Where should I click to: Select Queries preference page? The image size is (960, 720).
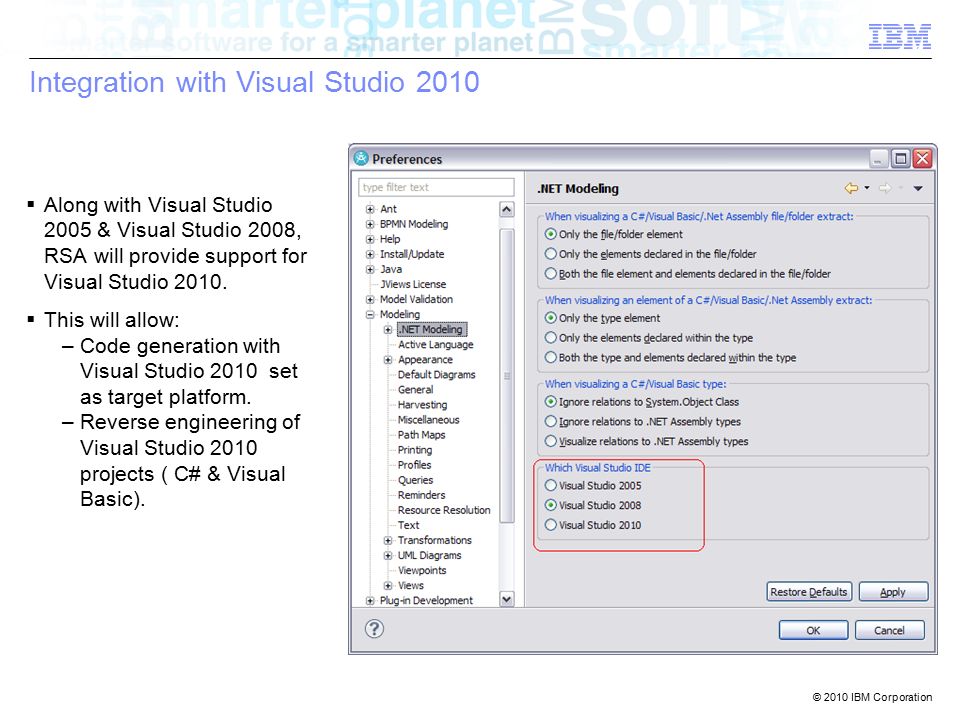[x=415, y=480]
